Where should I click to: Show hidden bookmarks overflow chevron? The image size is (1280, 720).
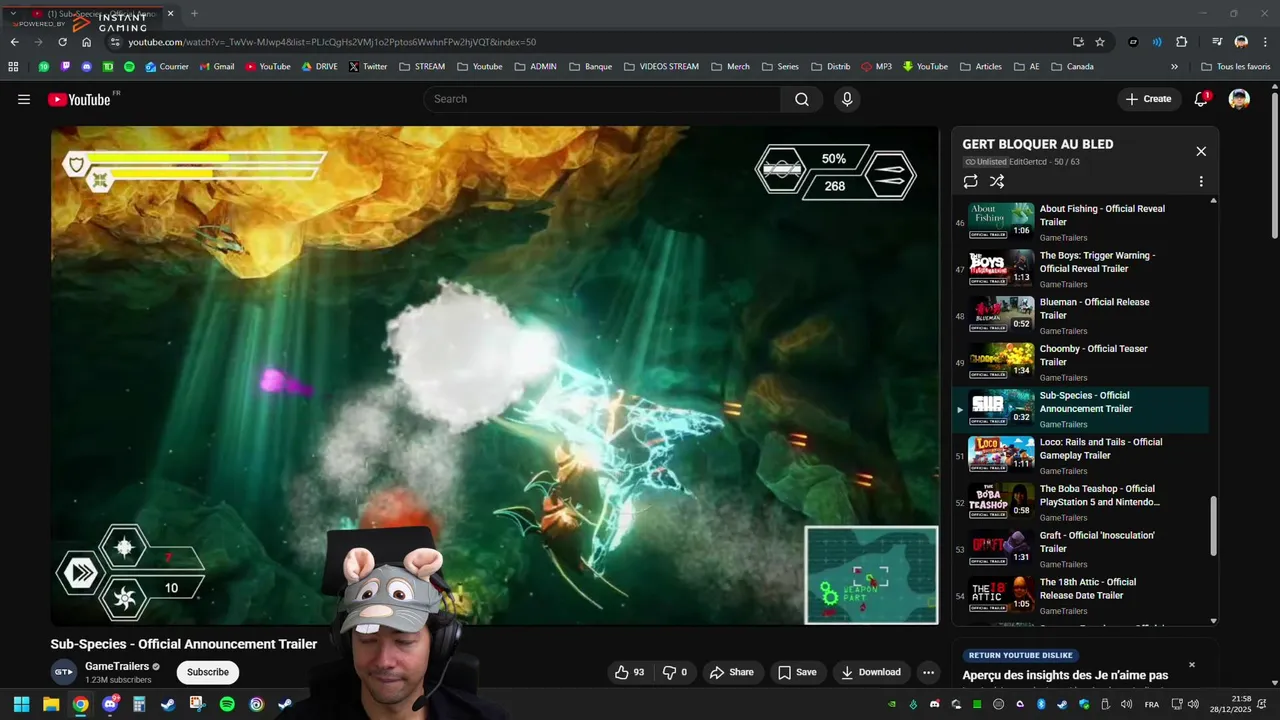coord(1174,67)
